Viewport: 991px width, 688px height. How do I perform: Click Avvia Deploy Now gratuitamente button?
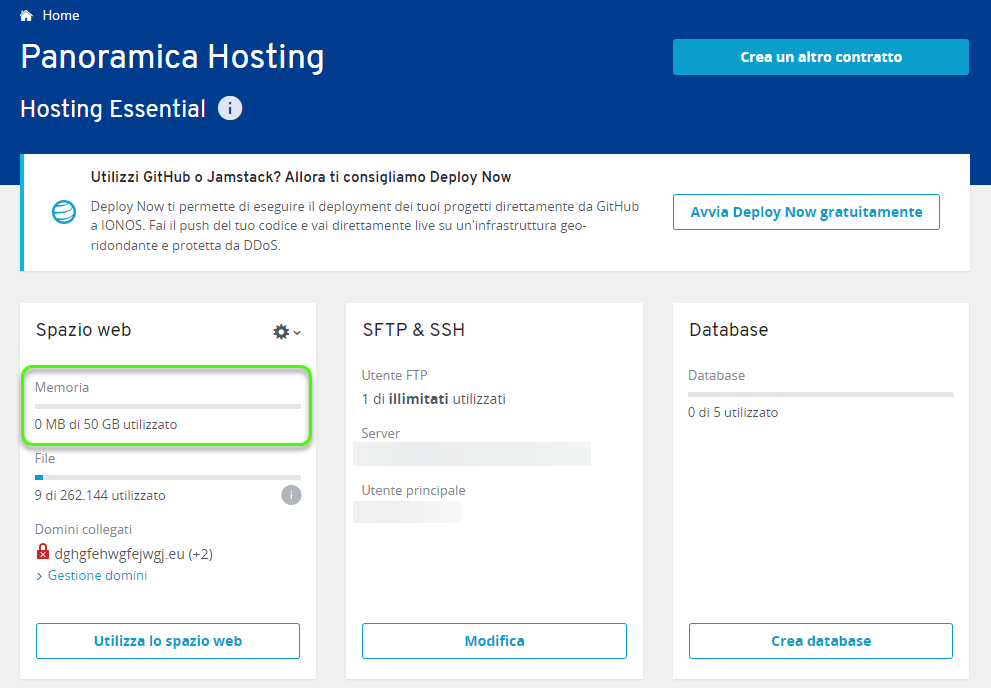click(806, 212)
